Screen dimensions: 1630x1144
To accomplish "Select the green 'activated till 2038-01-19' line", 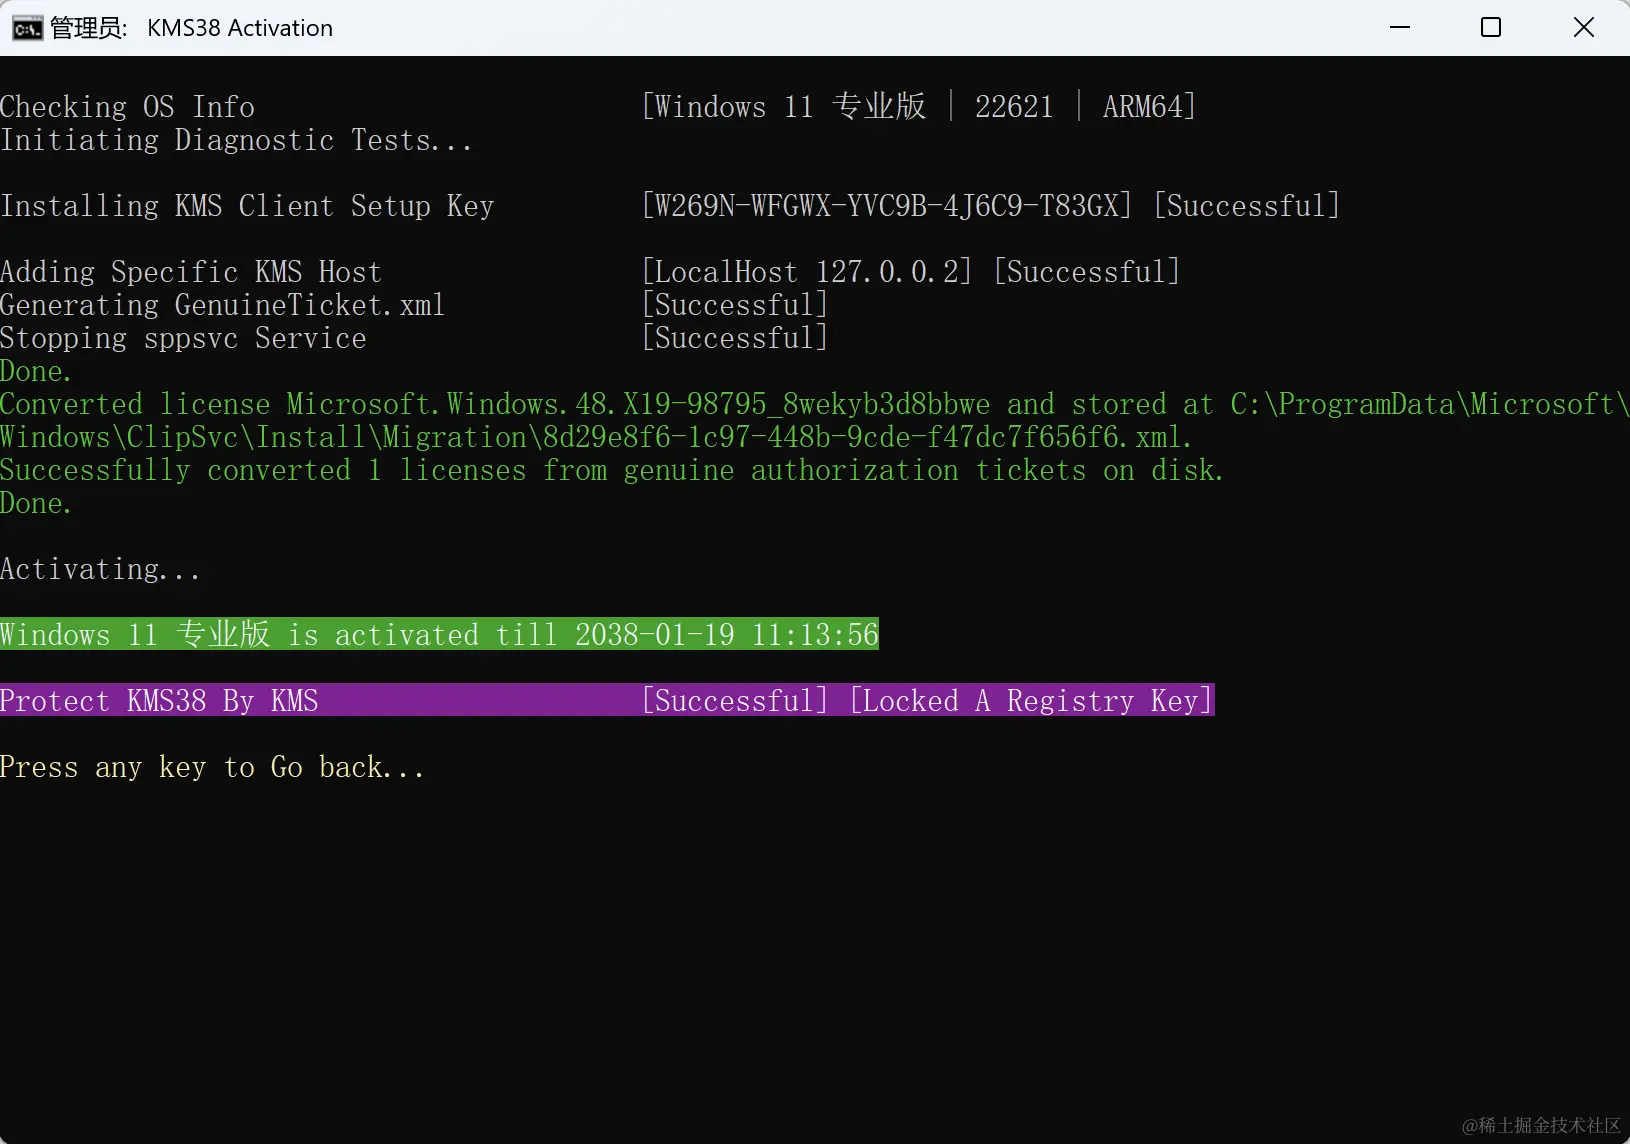I will click(439, 634).
